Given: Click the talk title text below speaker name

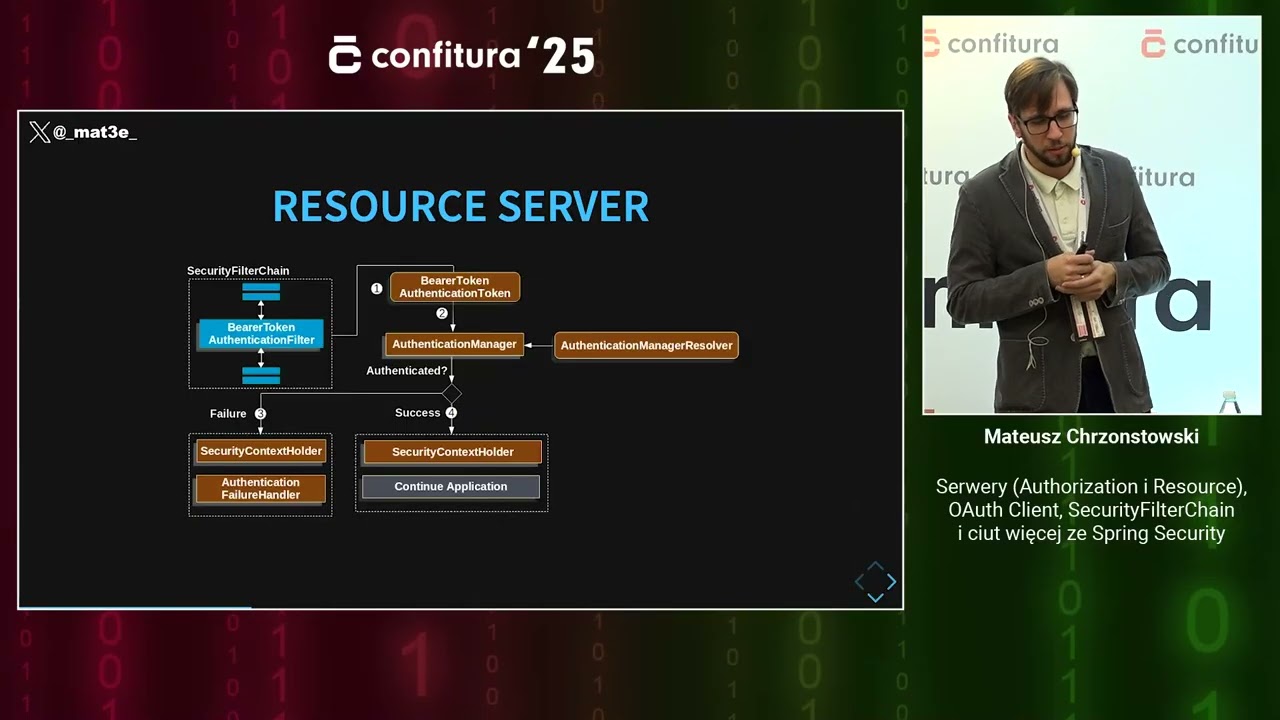Looking at the screenshot, I should (1091, 510).
